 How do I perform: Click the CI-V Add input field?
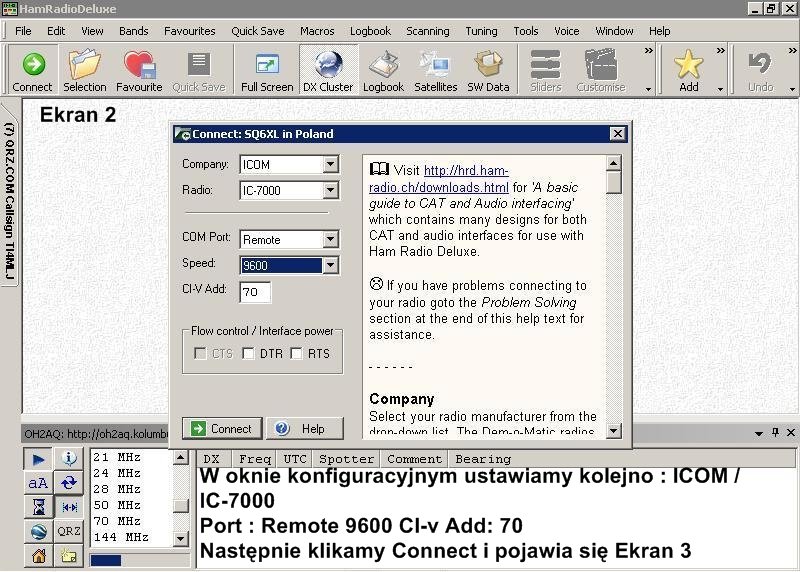coord(255,292)
